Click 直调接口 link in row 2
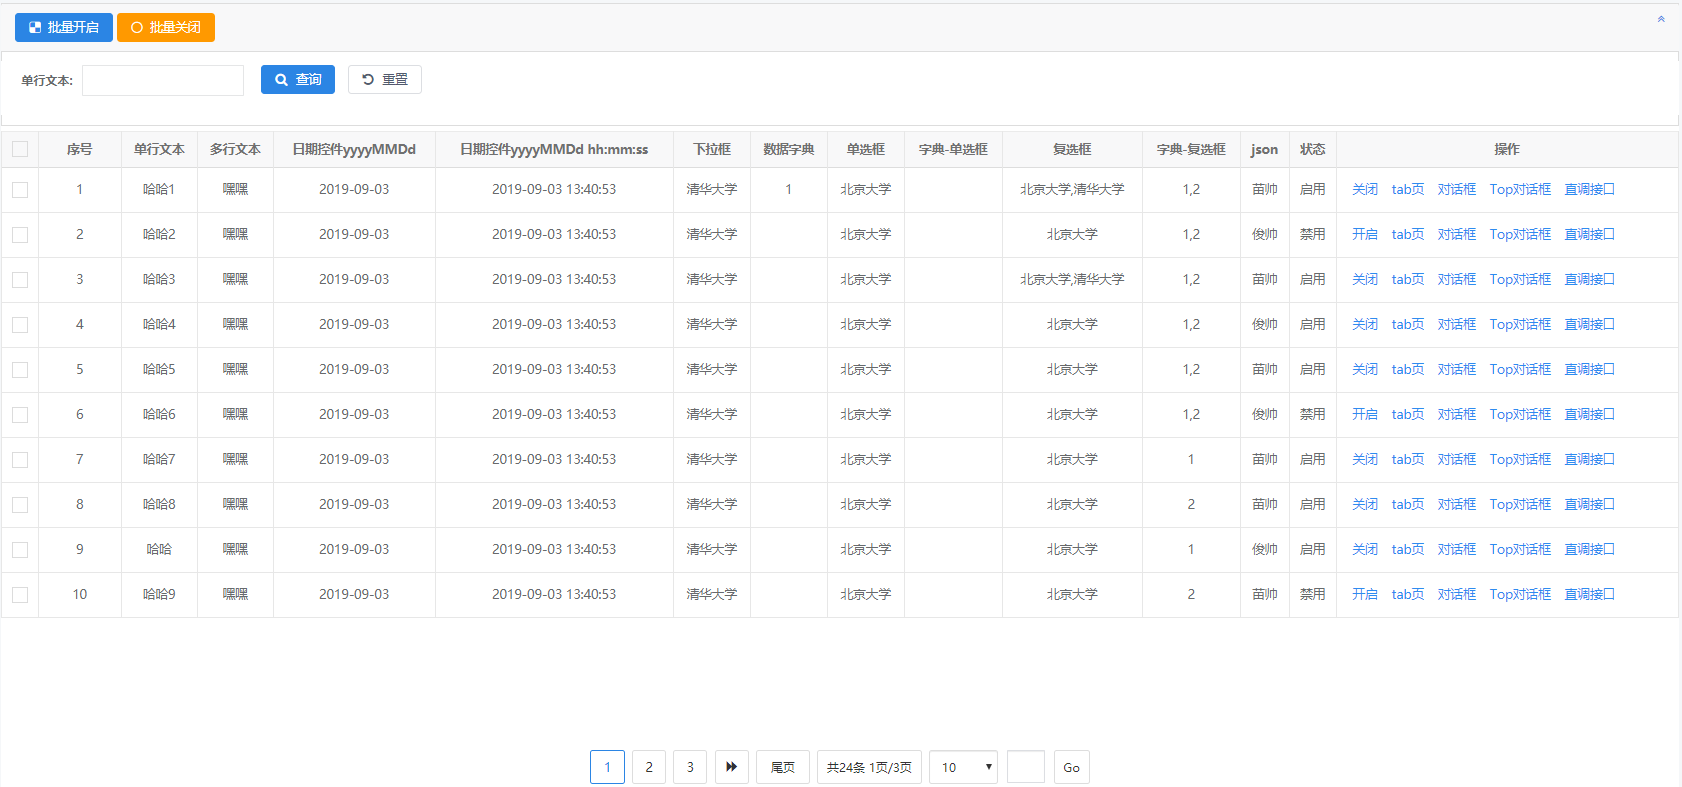Image resolution: width=1682 pixels, height=787 pixels. tap(1590, 234)
